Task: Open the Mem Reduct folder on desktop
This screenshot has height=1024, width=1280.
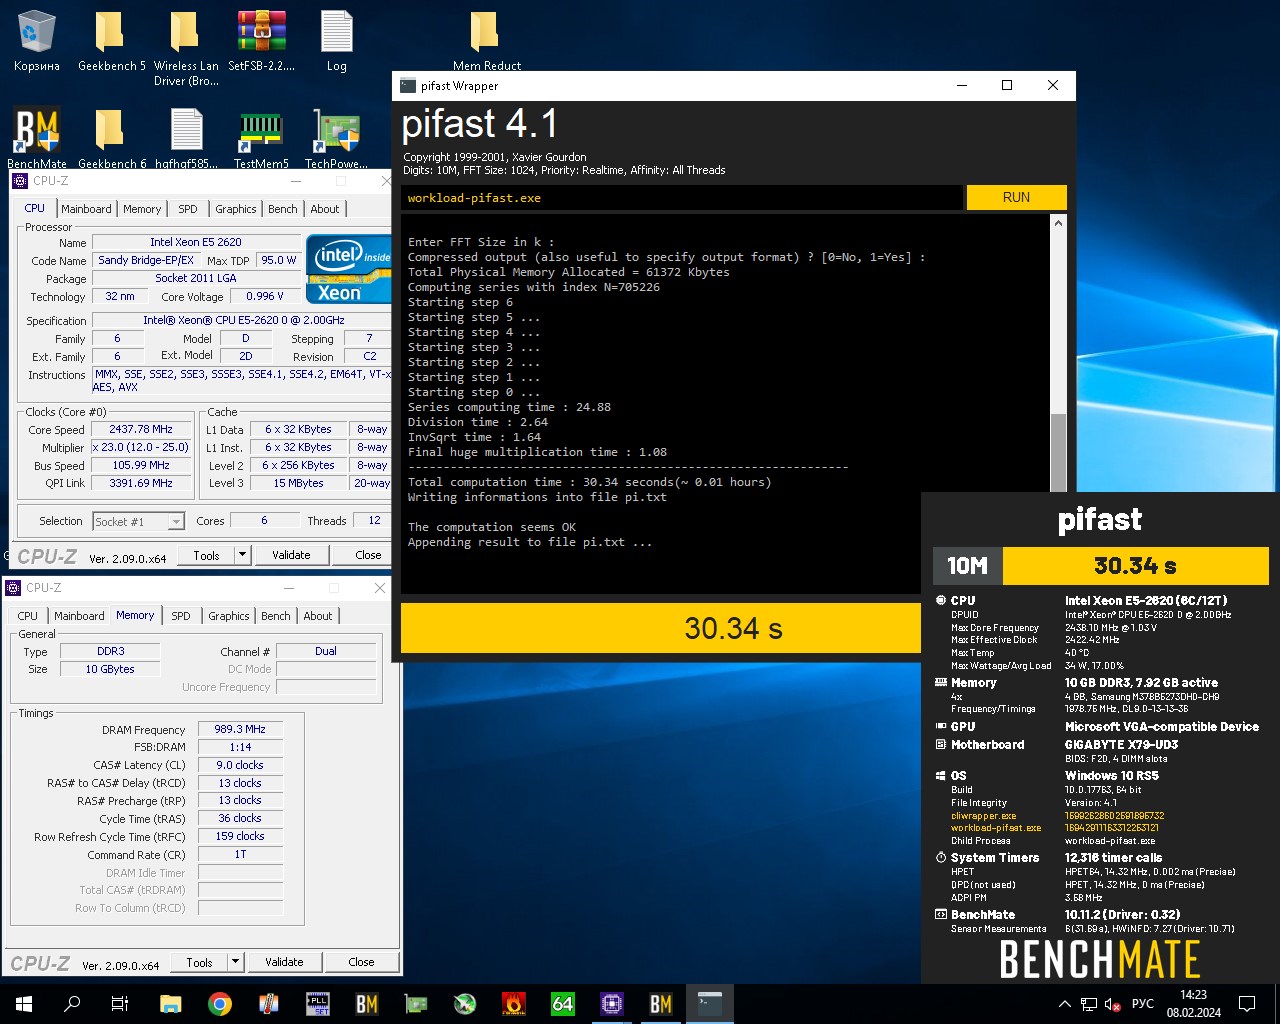Action: [486, 42]
